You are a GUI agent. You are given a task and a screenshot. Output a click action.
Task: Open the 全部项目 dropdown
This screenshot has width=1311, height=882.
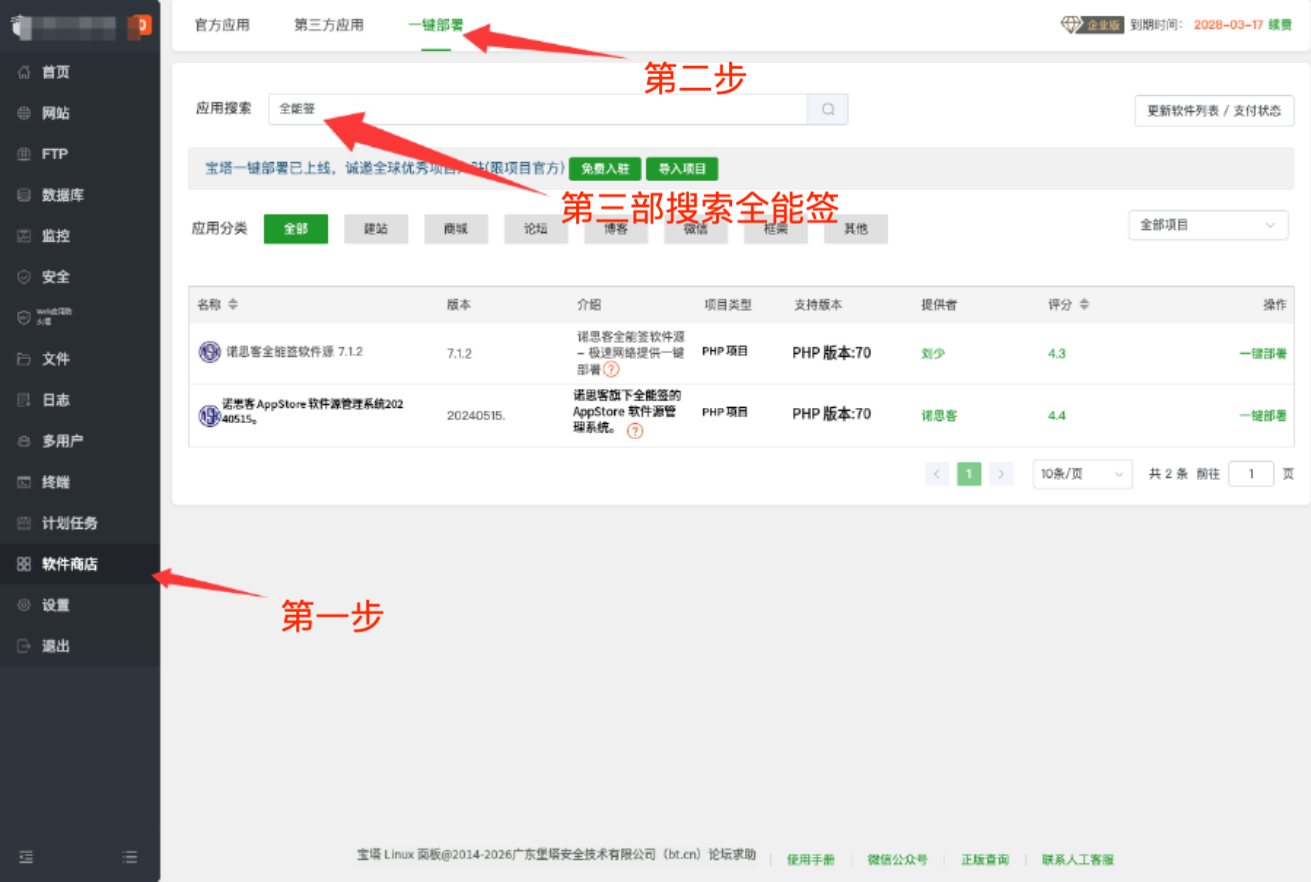click(x=1207, y=225)
